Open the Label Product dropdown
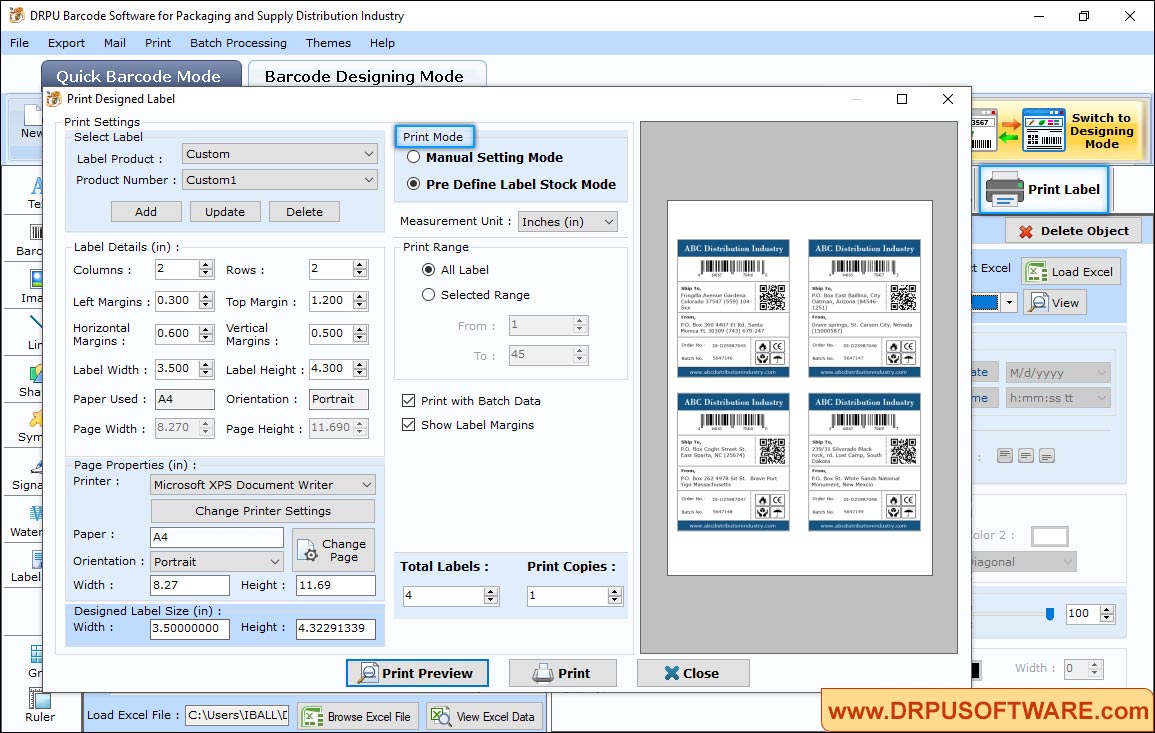Viewport: 1155px width, 733px height. pos(280,154)
